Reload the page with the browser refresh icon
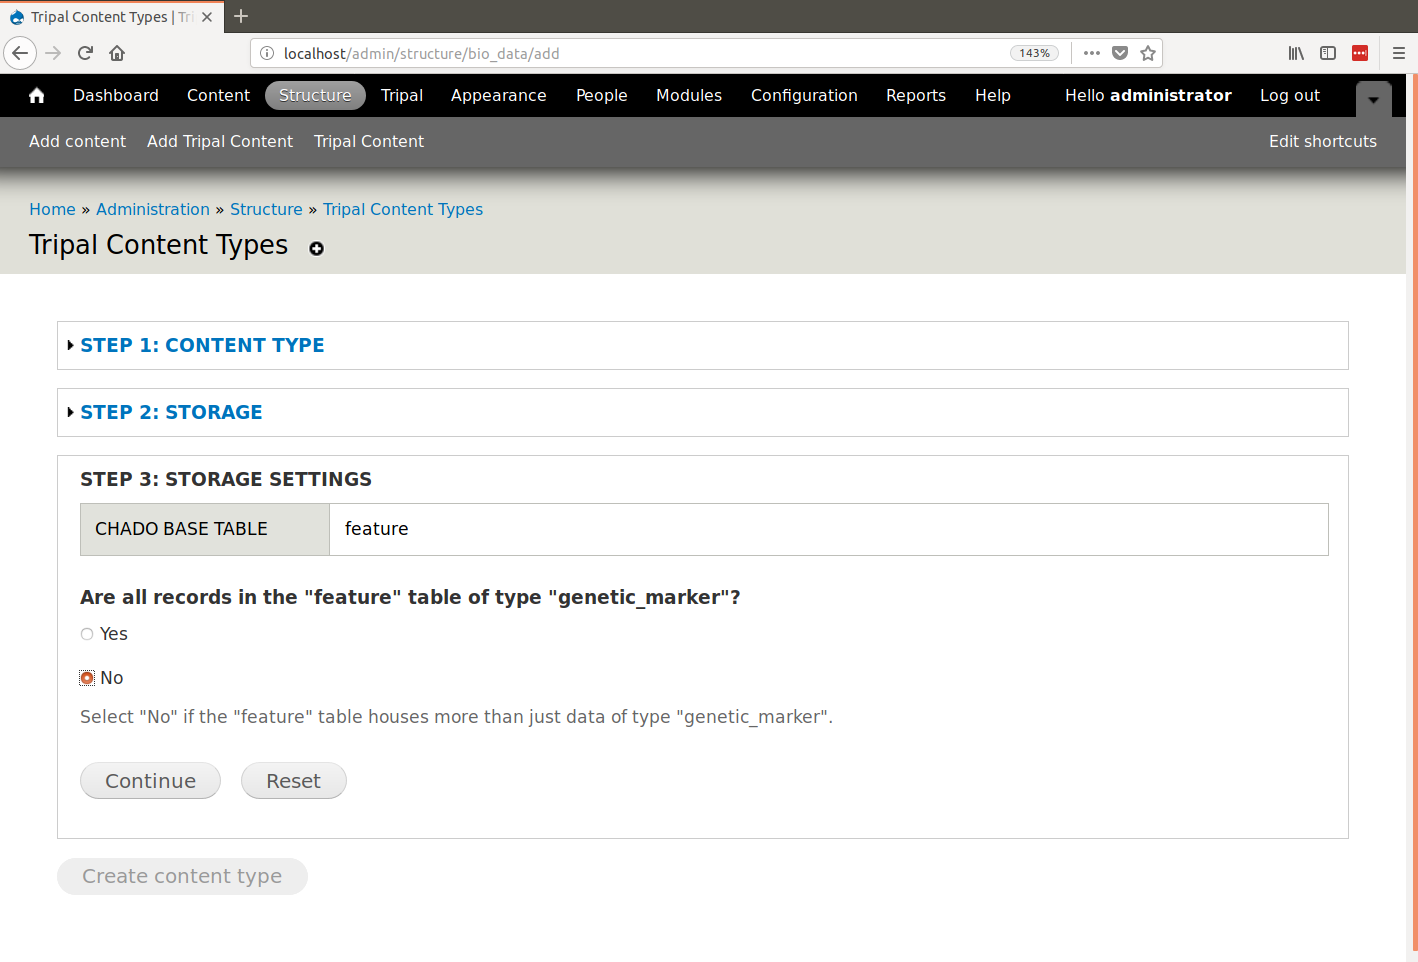This screenshot has height=962, width=1418. pos(85,53)
